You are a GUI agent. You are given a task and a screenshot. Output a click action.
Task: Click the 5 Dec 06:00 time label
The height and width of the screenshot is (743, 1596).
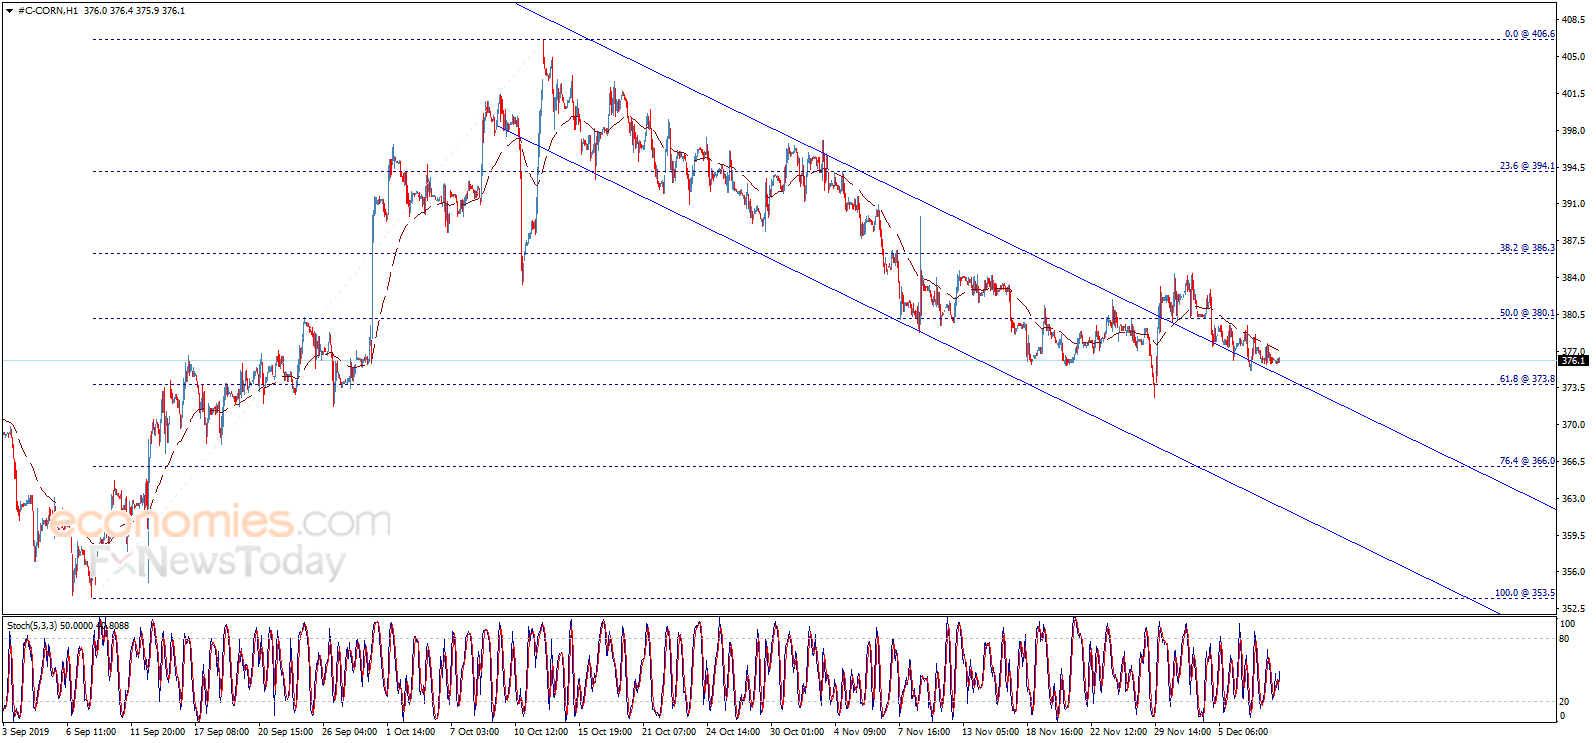[x=1243, y=732]
